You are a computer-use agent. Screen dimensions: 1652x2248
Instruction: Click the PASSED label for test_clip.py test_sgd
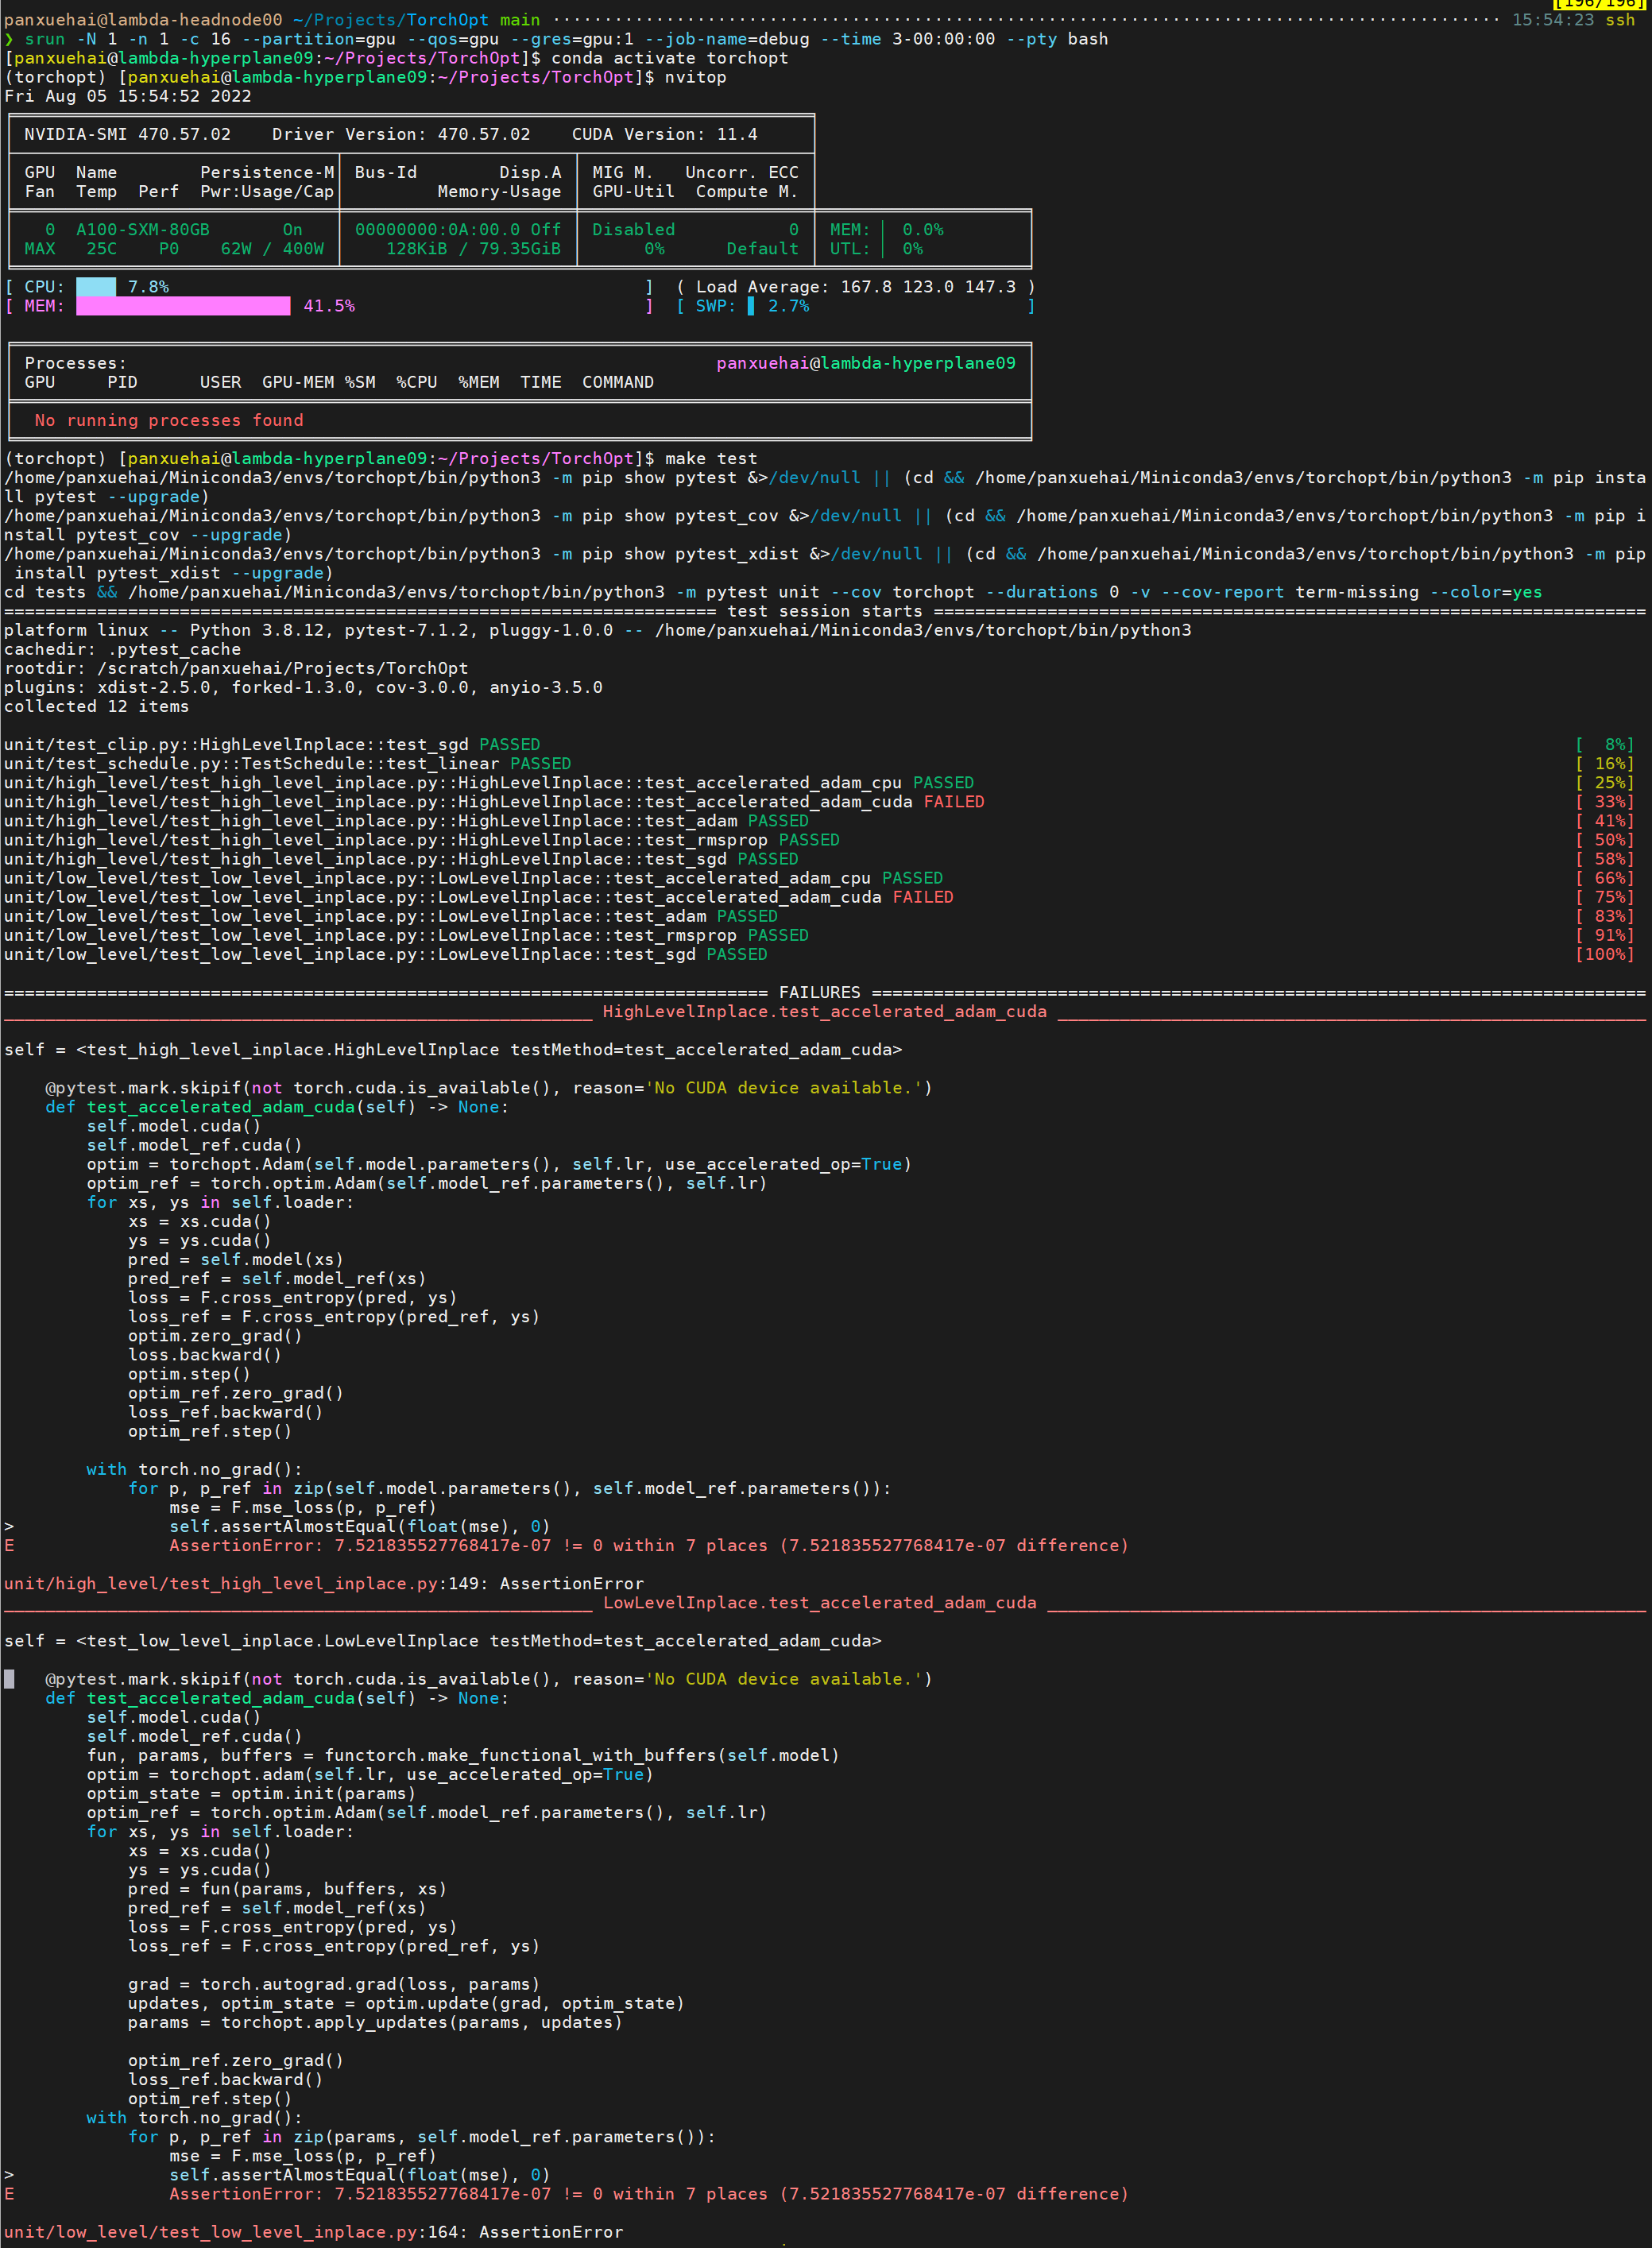(509, 745)
